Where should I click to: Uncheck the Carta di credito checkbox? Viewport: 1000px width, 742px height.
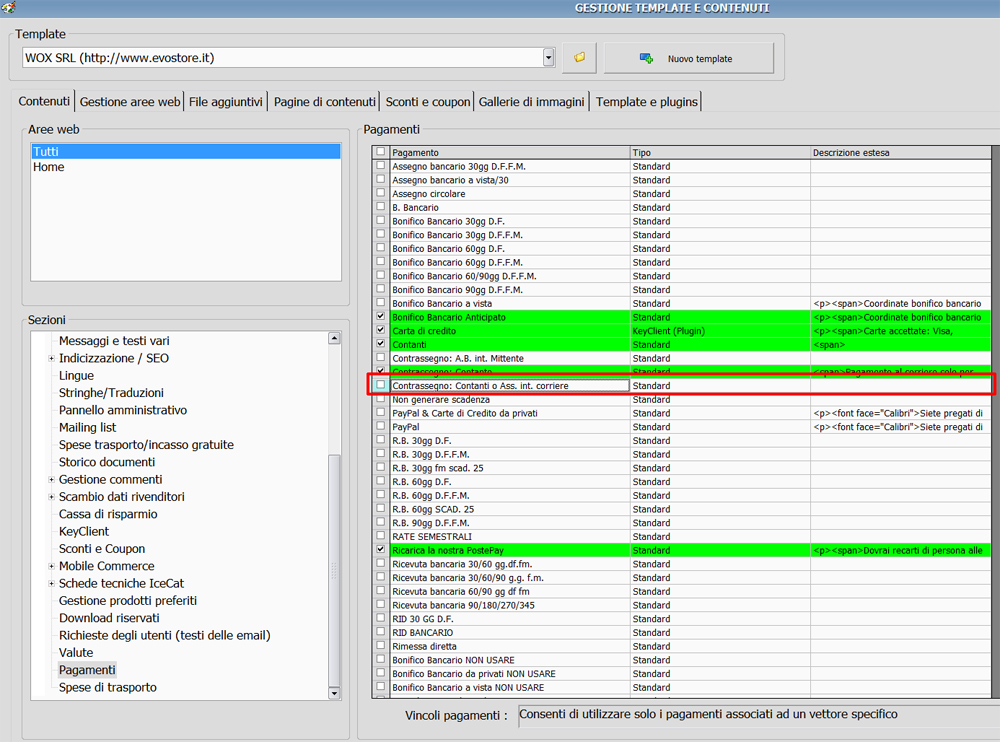tap(381, 330)
